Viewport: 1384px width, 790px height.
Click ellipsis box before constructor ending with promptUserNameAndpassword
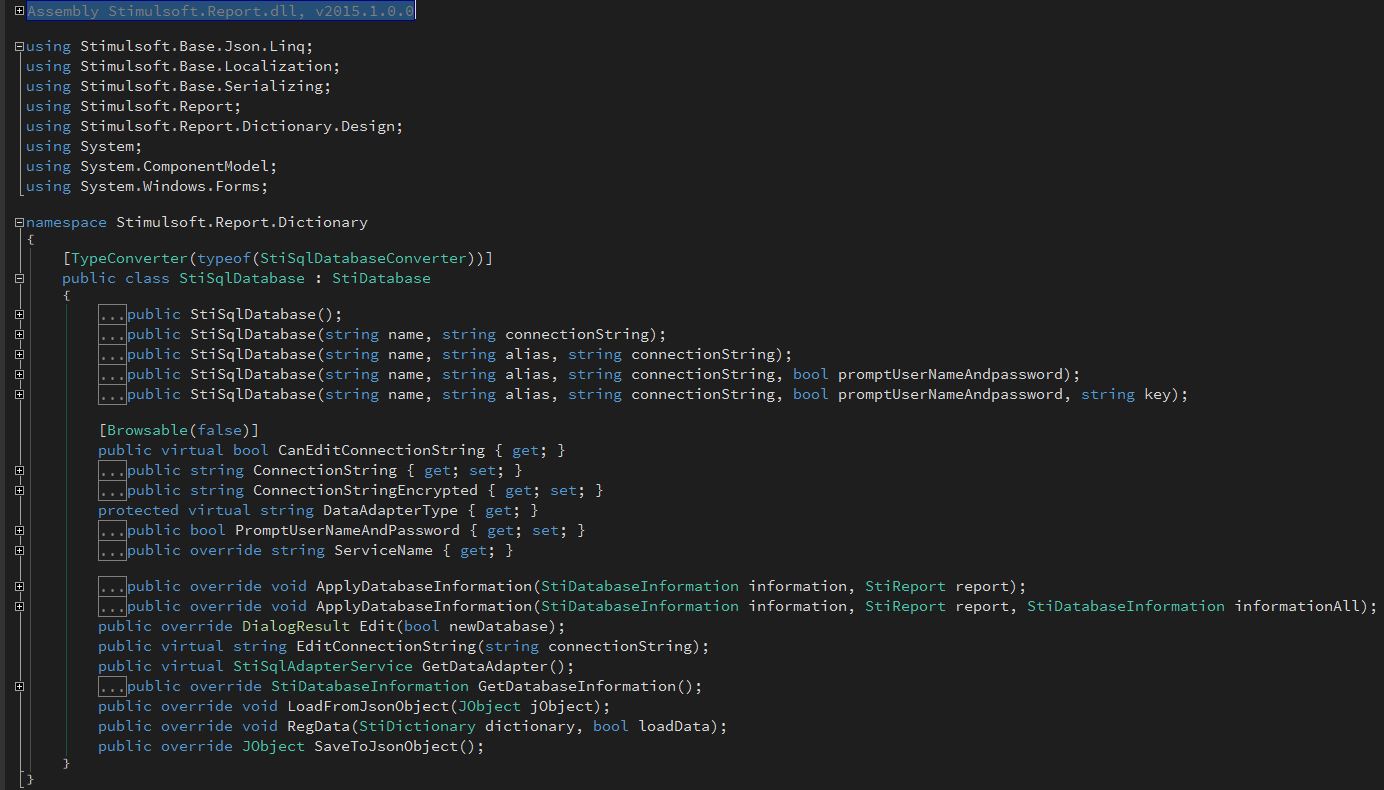point(112,374)
